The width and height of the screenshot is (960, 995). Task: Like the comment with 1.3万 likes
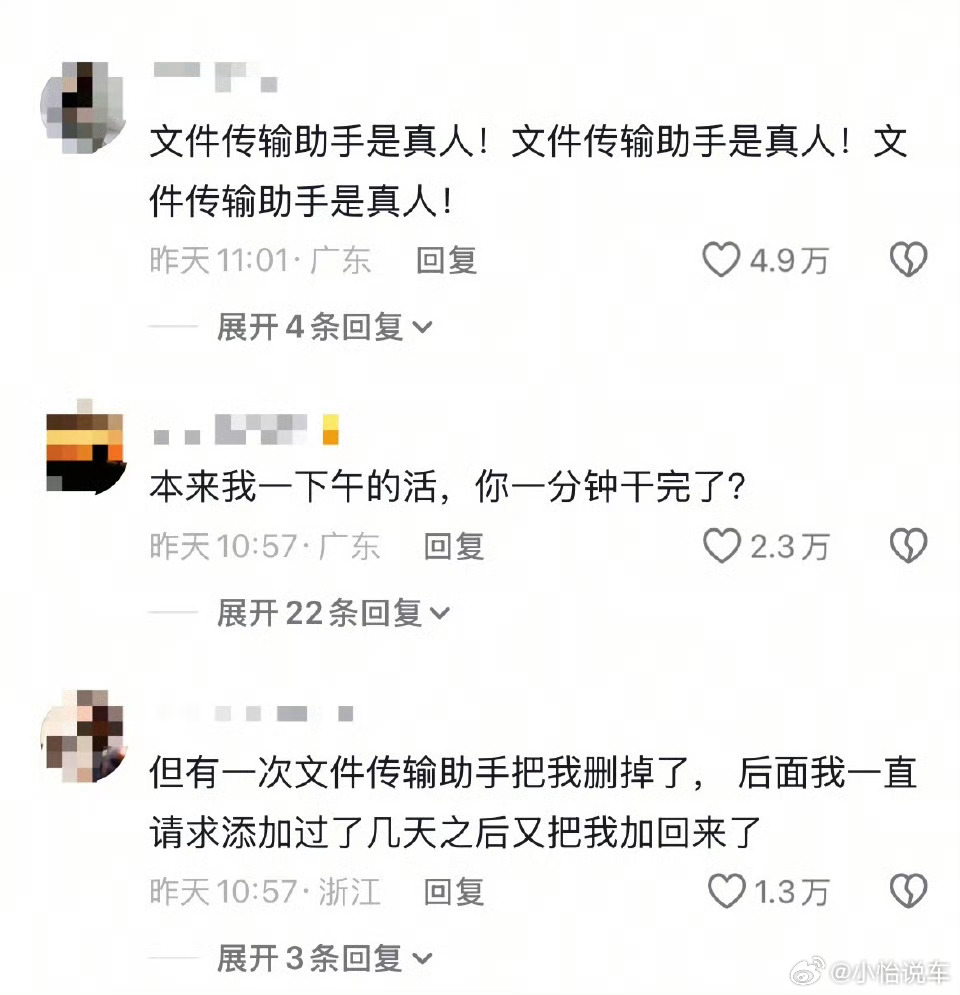(x=726, y=891)
